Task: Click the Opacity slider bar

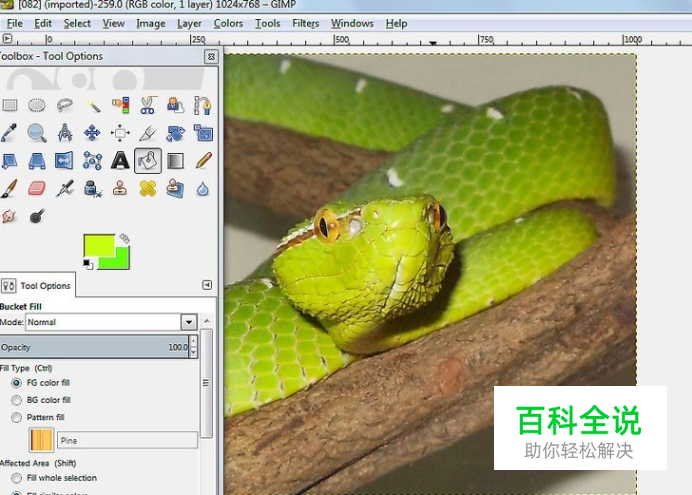Action: [94, 348]
